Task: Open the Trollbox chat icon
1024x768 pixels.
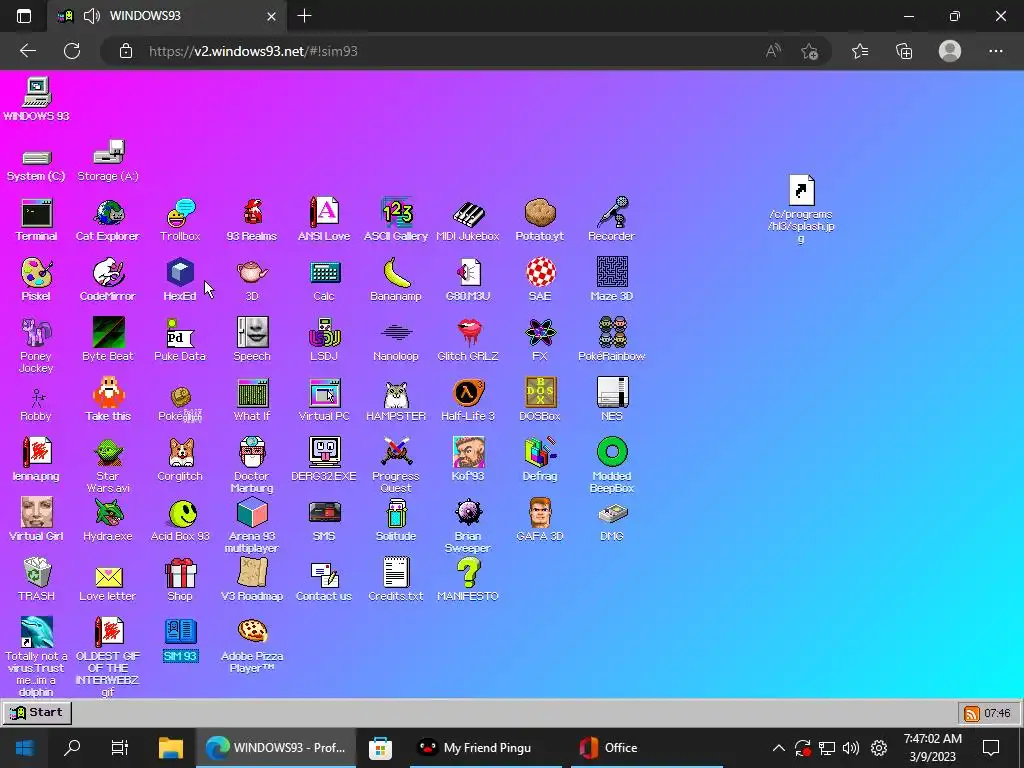Action: (x=180, y=220)
